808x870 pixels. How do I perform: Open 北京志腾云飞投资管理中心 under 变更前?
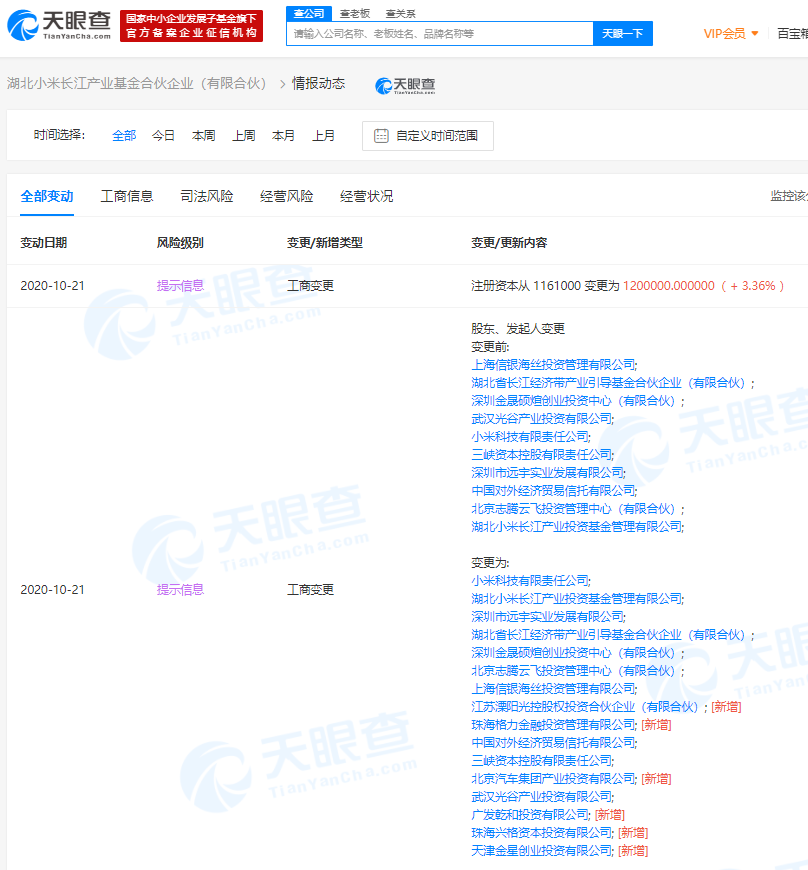coord(573,509)
